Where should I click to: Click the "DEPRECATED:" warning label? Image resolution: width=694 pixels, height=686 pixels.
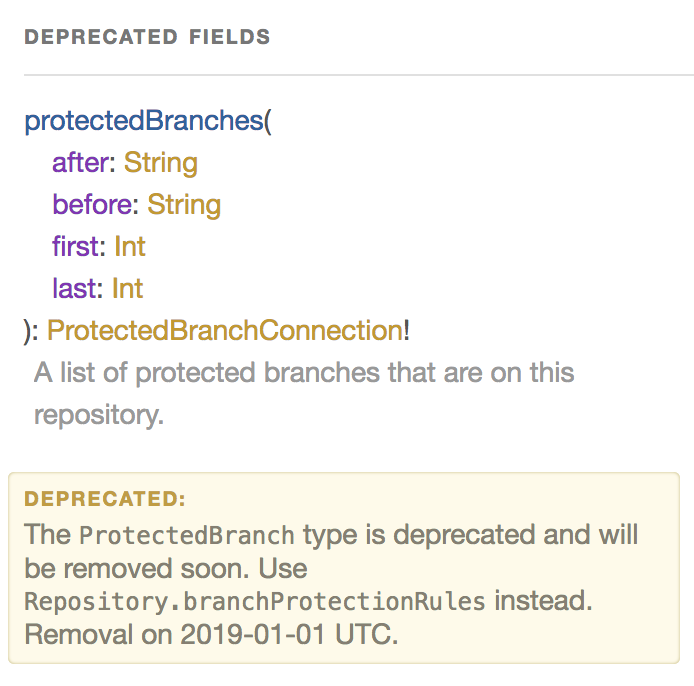pos(105,499)
